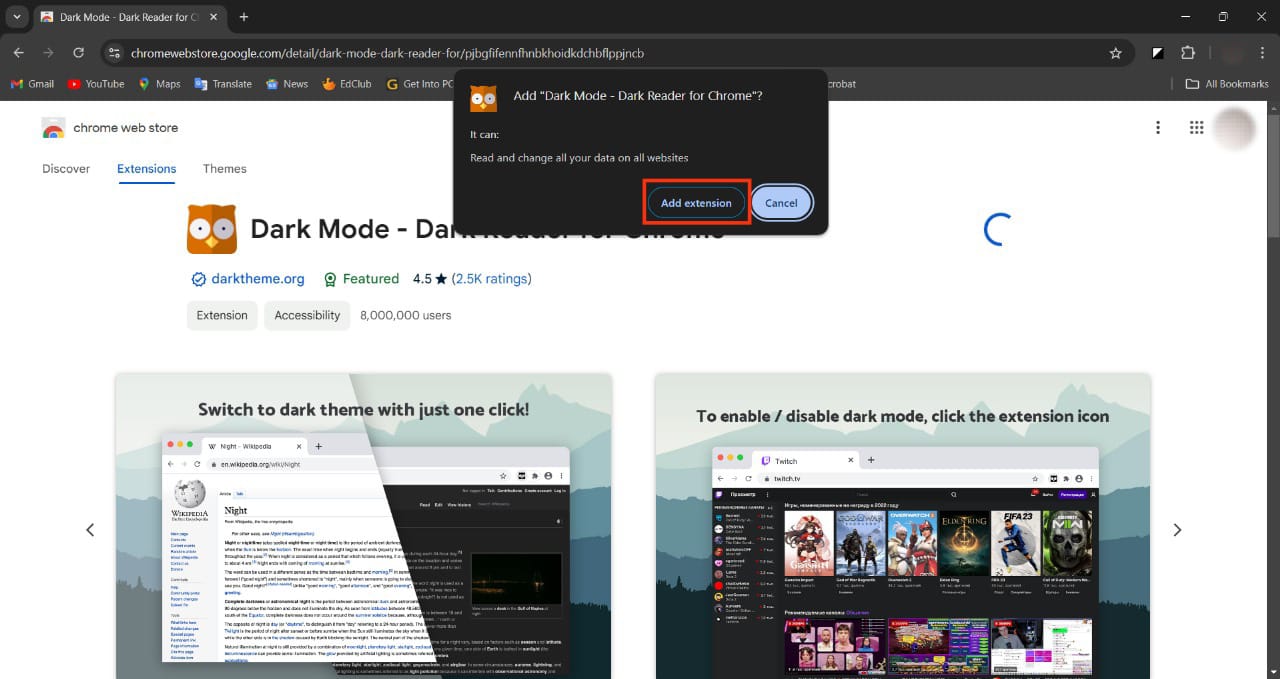The image size is (1280, 679).
Task: Open the Gmail bookmark
Action: (x=32, y=84)
